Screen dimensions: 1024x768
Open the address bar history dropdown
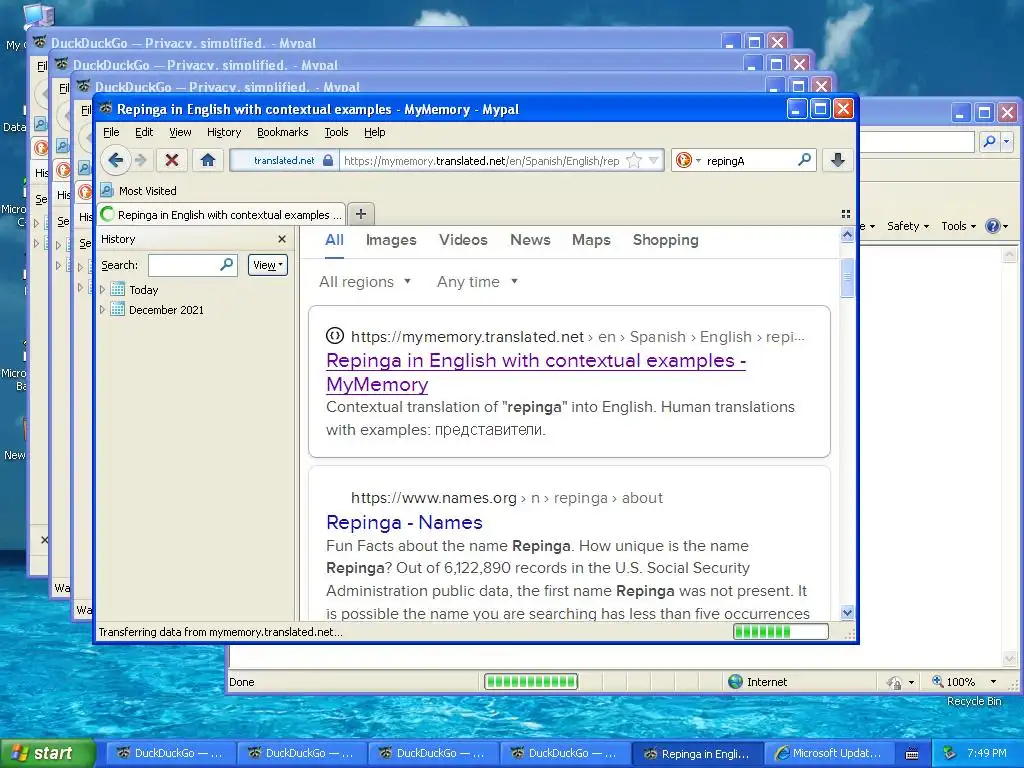tap(654, 161)
